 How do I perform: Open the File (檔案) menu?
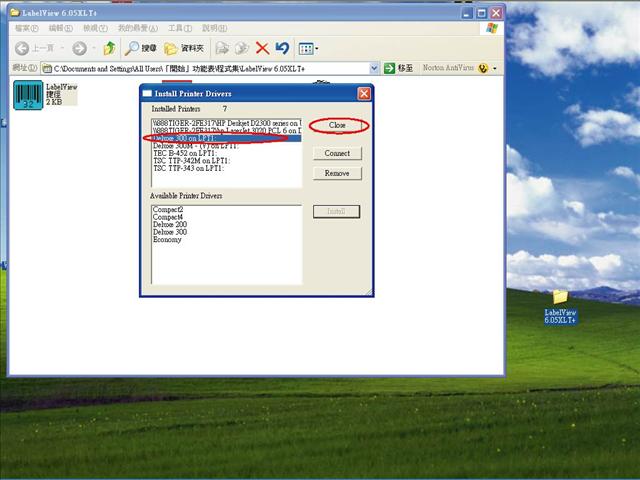[27, 28]
